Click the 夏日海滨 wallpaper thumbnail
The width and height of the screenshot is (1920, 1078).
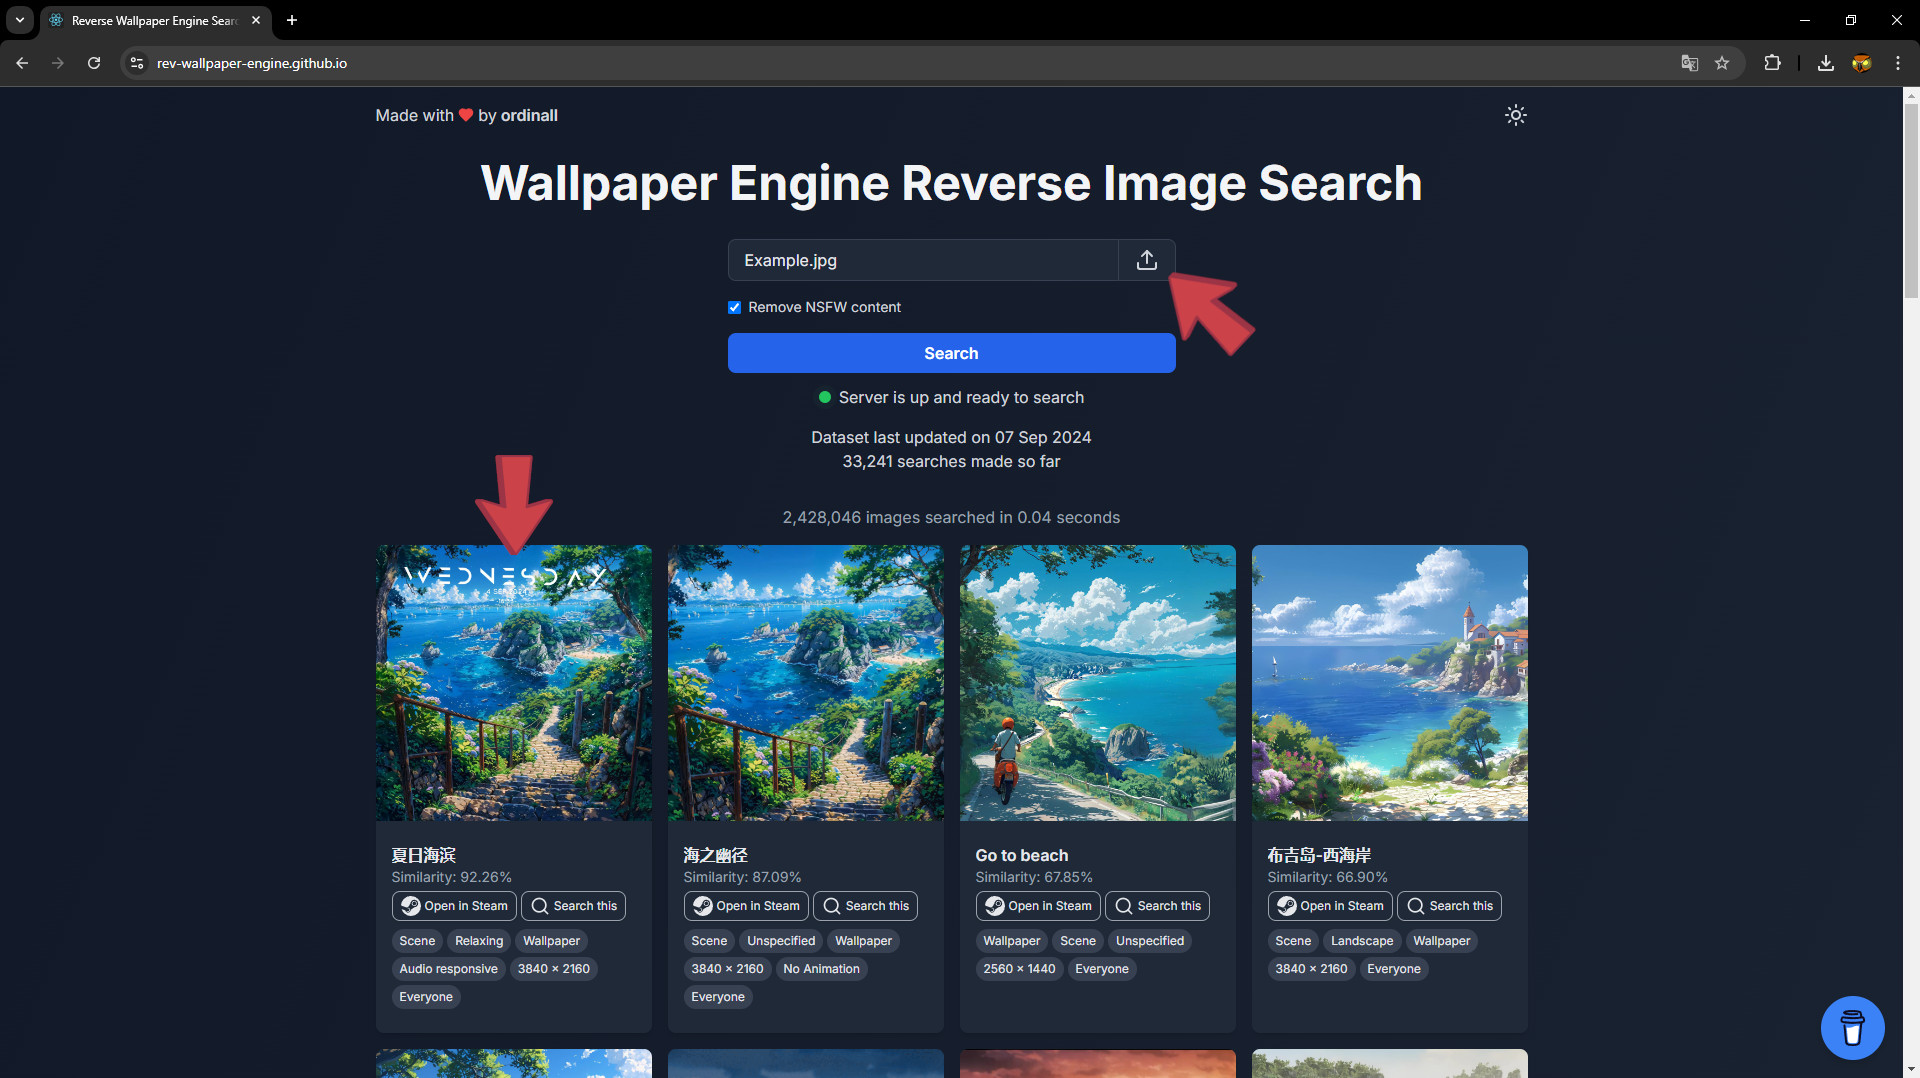(514, 683)
